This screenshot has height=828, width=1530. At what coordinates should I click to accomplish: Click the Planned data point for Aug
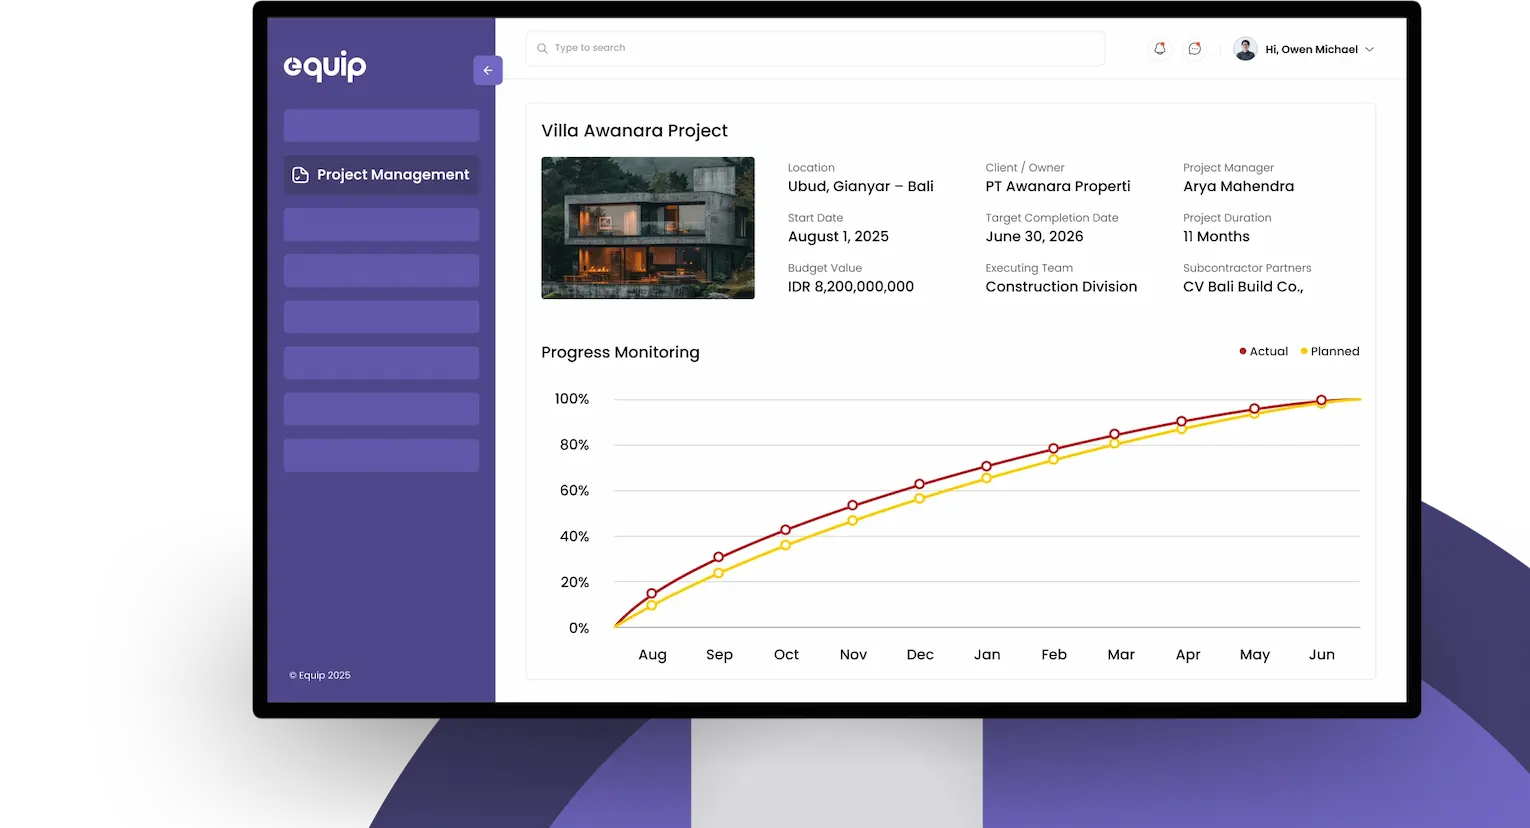tap(652, 606)
